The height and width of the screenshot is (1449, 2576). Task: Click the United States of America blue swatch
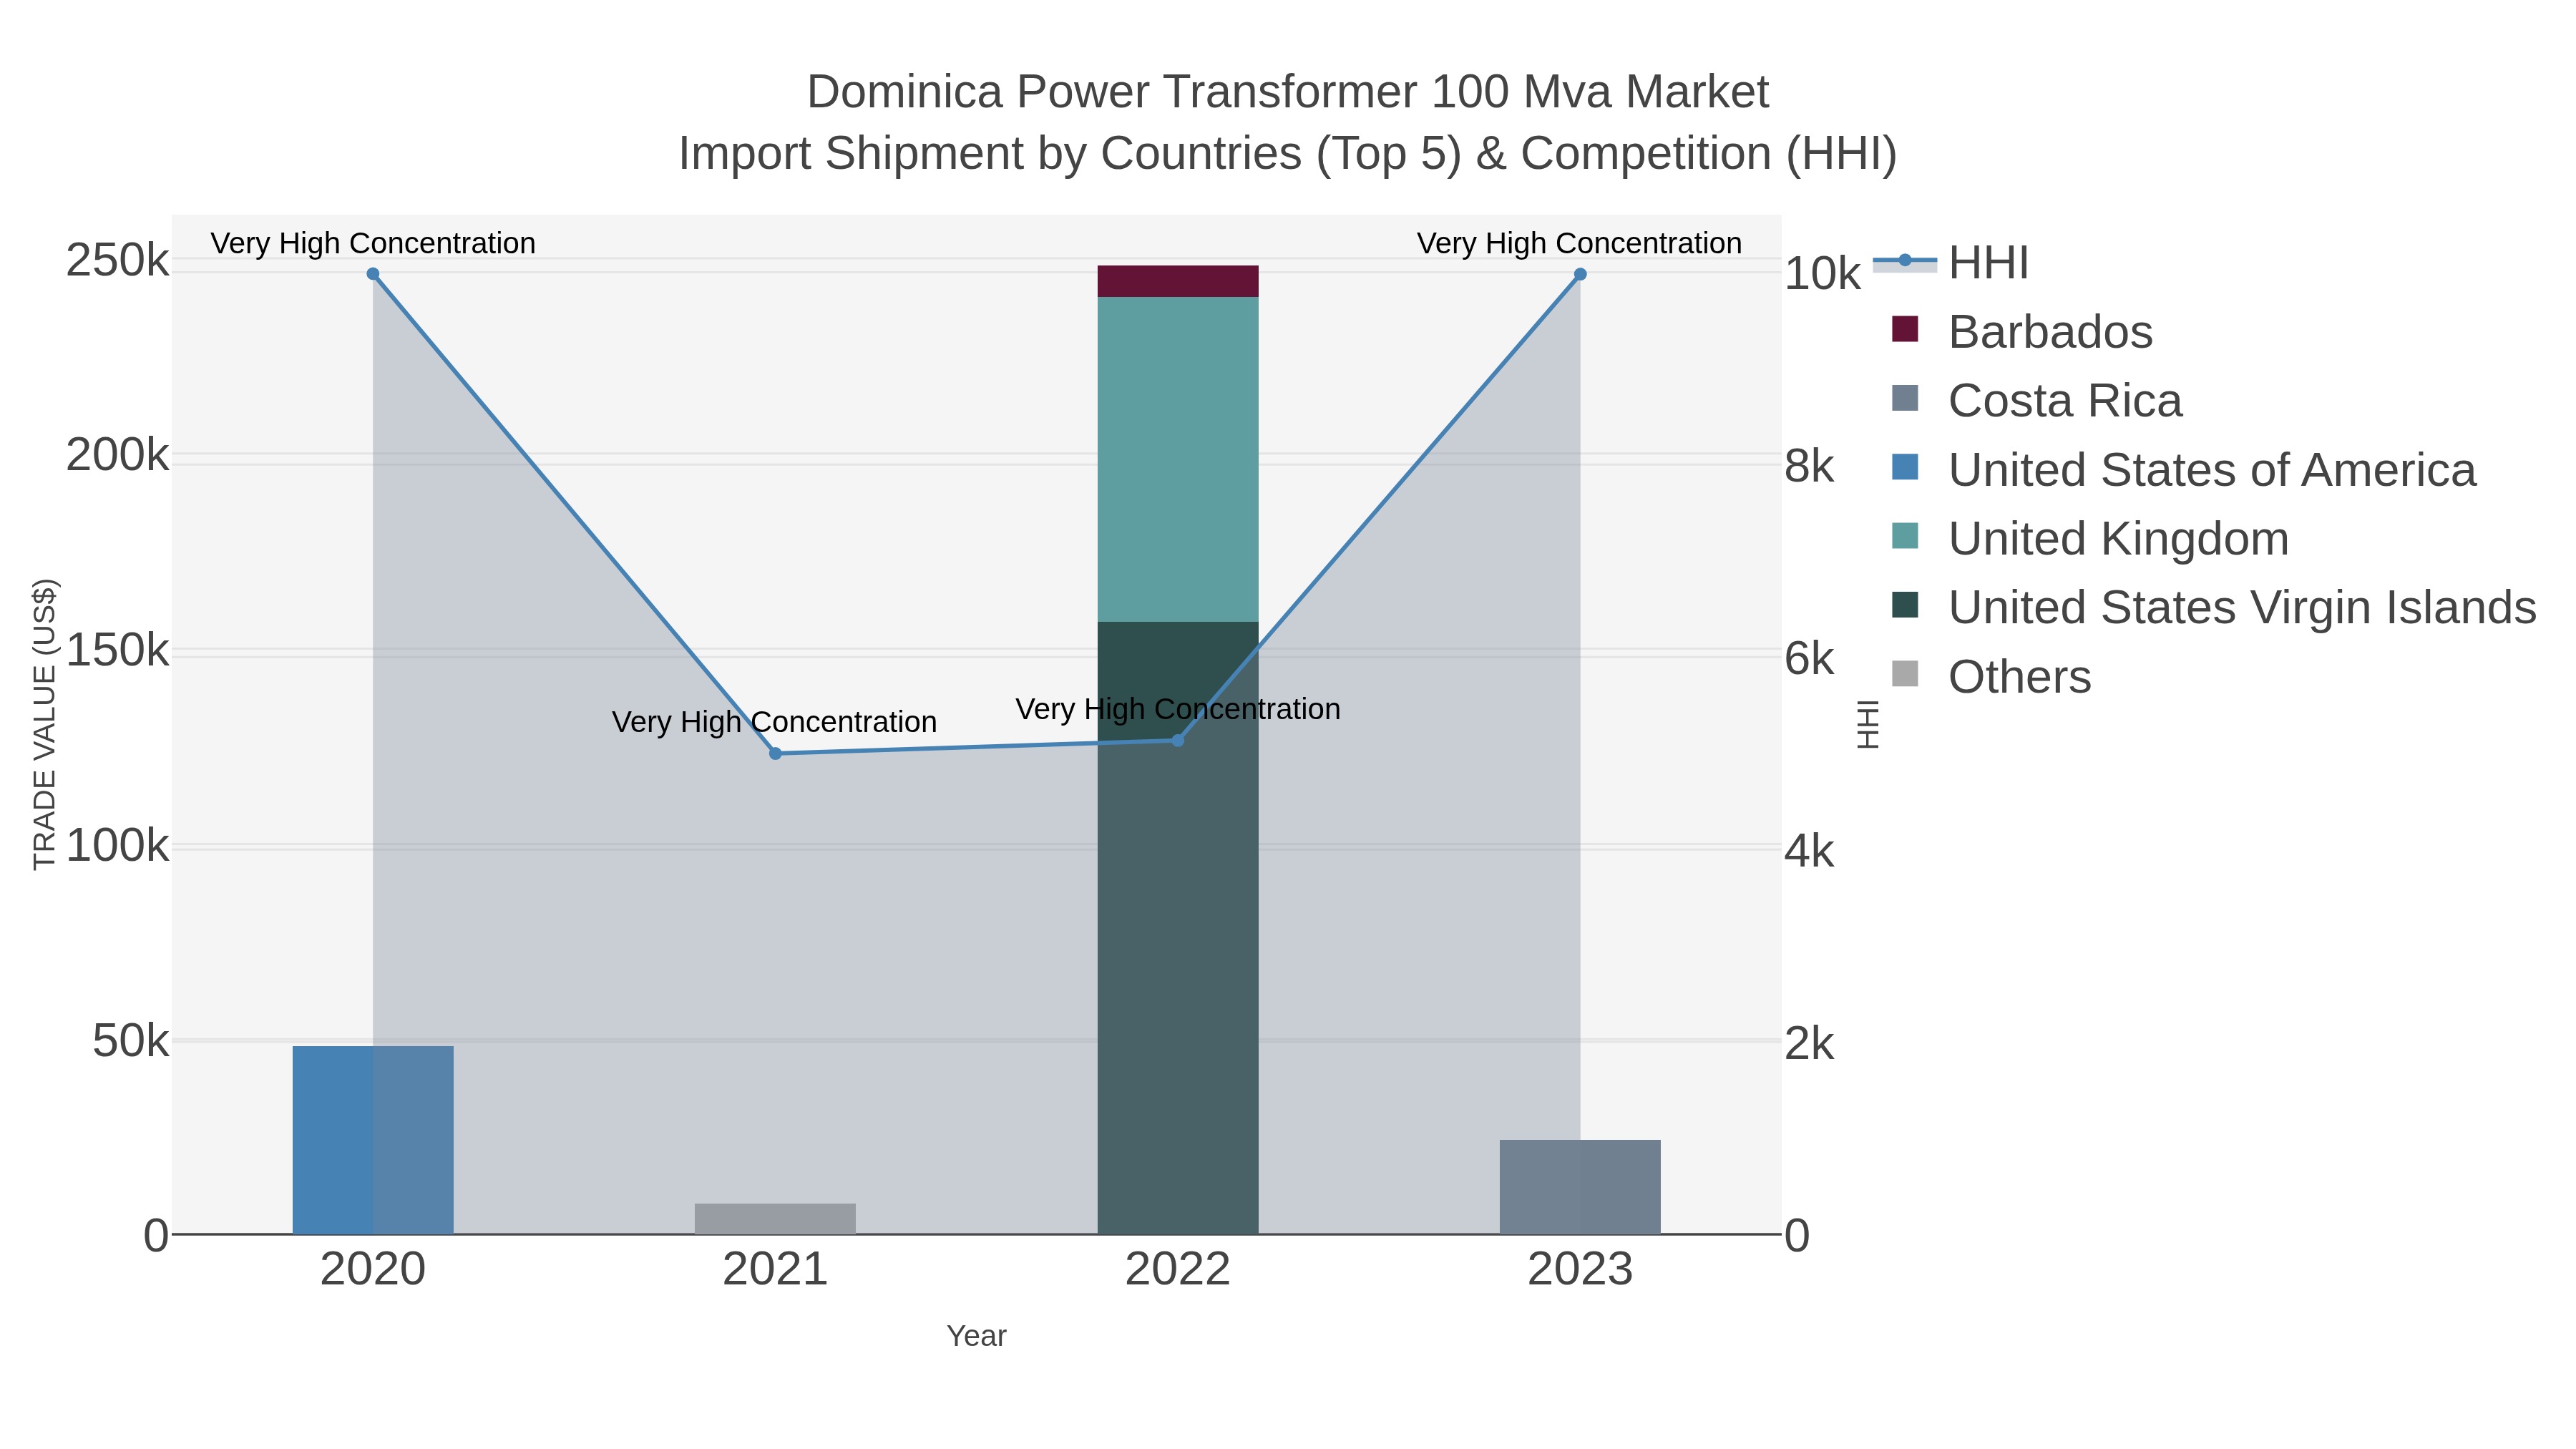(x=1905, y=467)
